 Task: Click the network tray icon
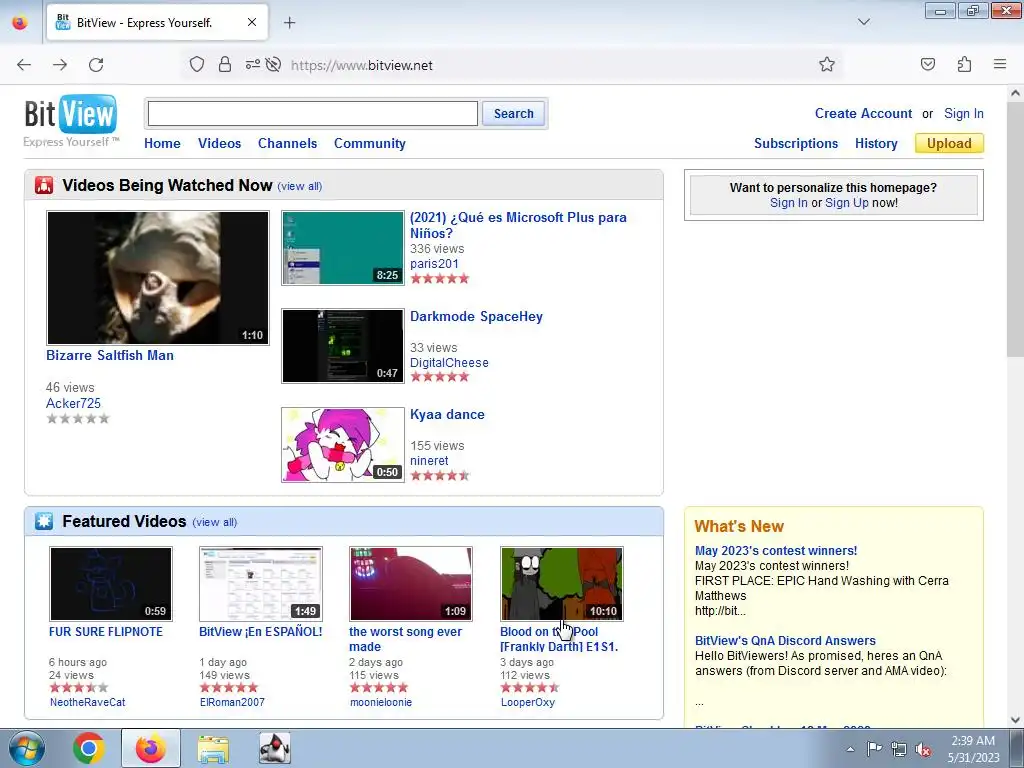coord(899,749)
